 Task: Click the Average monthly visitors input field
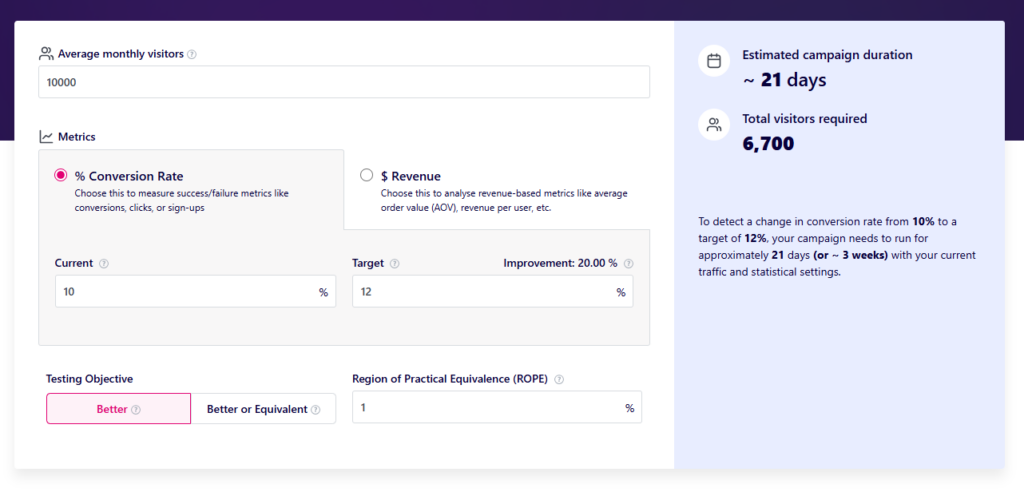coord(343,82)
